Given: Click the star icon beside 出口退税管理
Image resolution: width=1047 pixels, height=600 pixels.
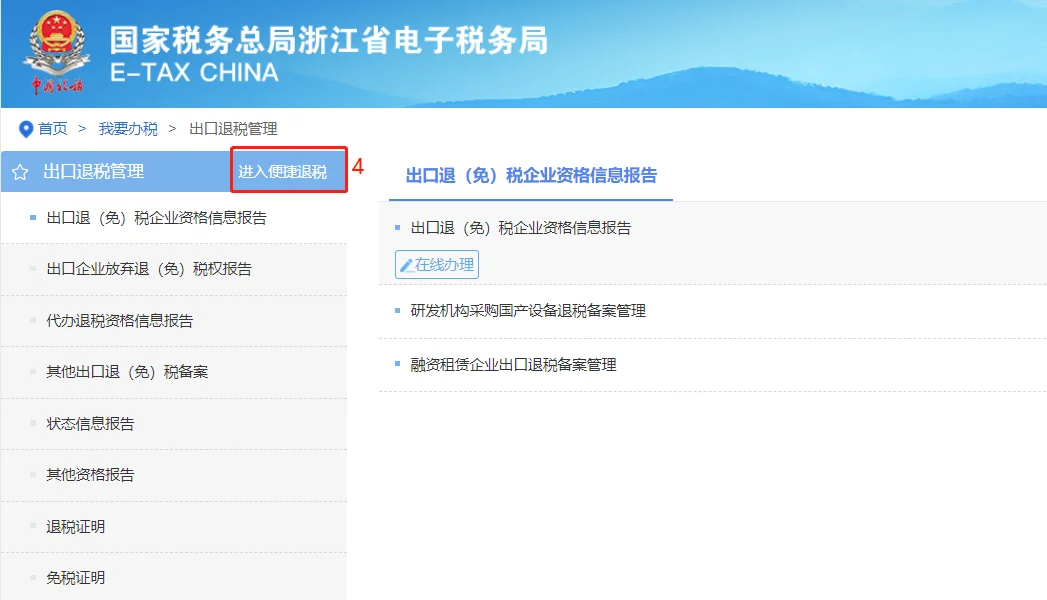Looking at the screenshot, I should click(x=19, y=172).
